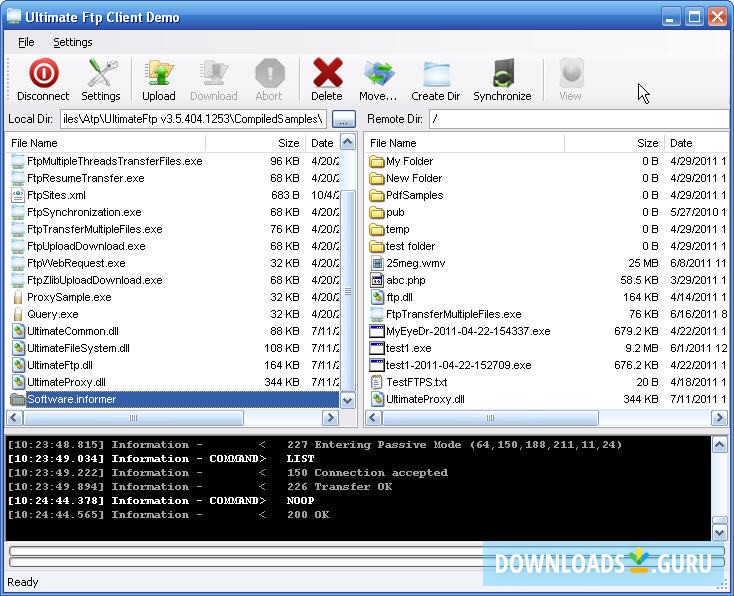734x596 pixels.
Task: Open the Settings wrench toolbar icon
Action: pos(102,73)
